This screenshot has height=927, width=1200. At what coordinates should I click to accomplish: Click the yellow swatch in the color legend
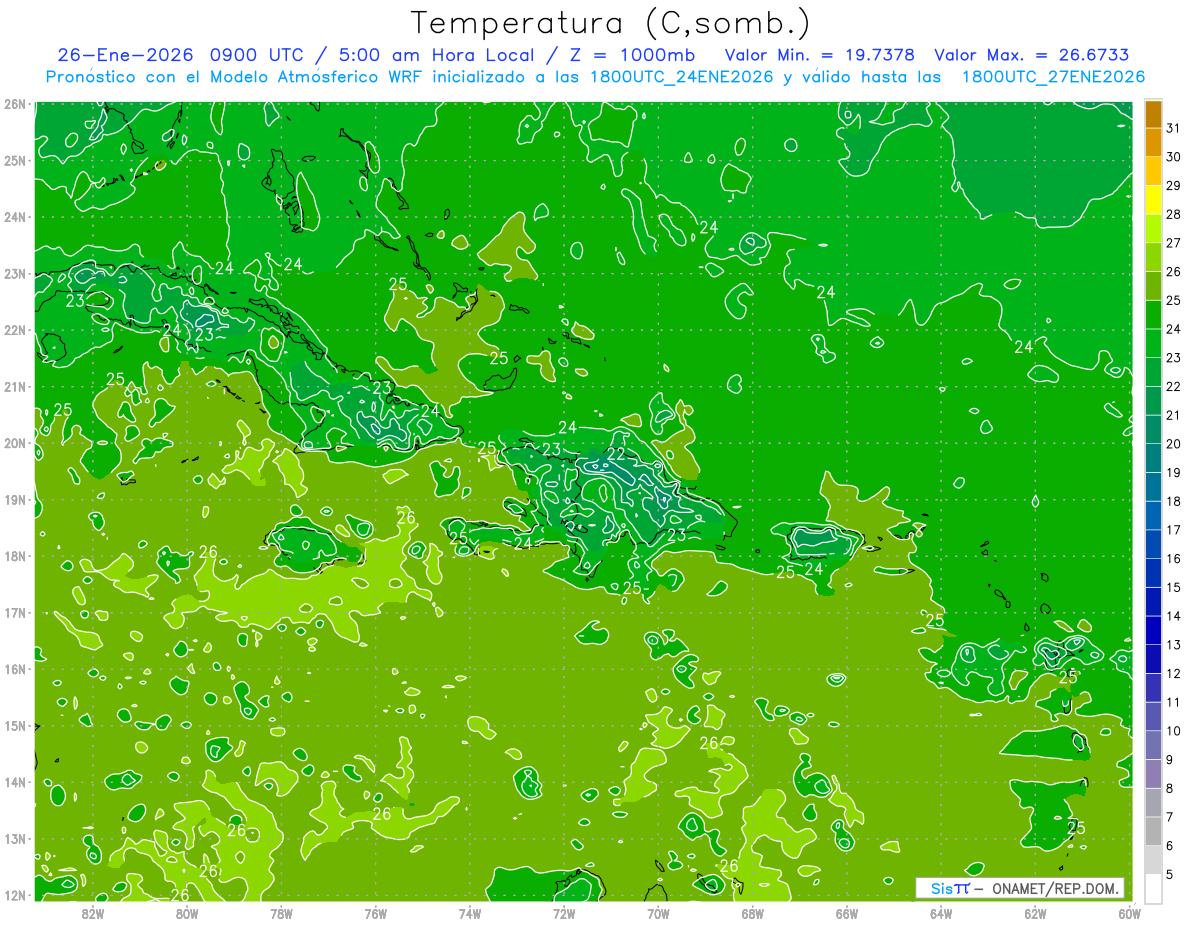coord(1153,200)
